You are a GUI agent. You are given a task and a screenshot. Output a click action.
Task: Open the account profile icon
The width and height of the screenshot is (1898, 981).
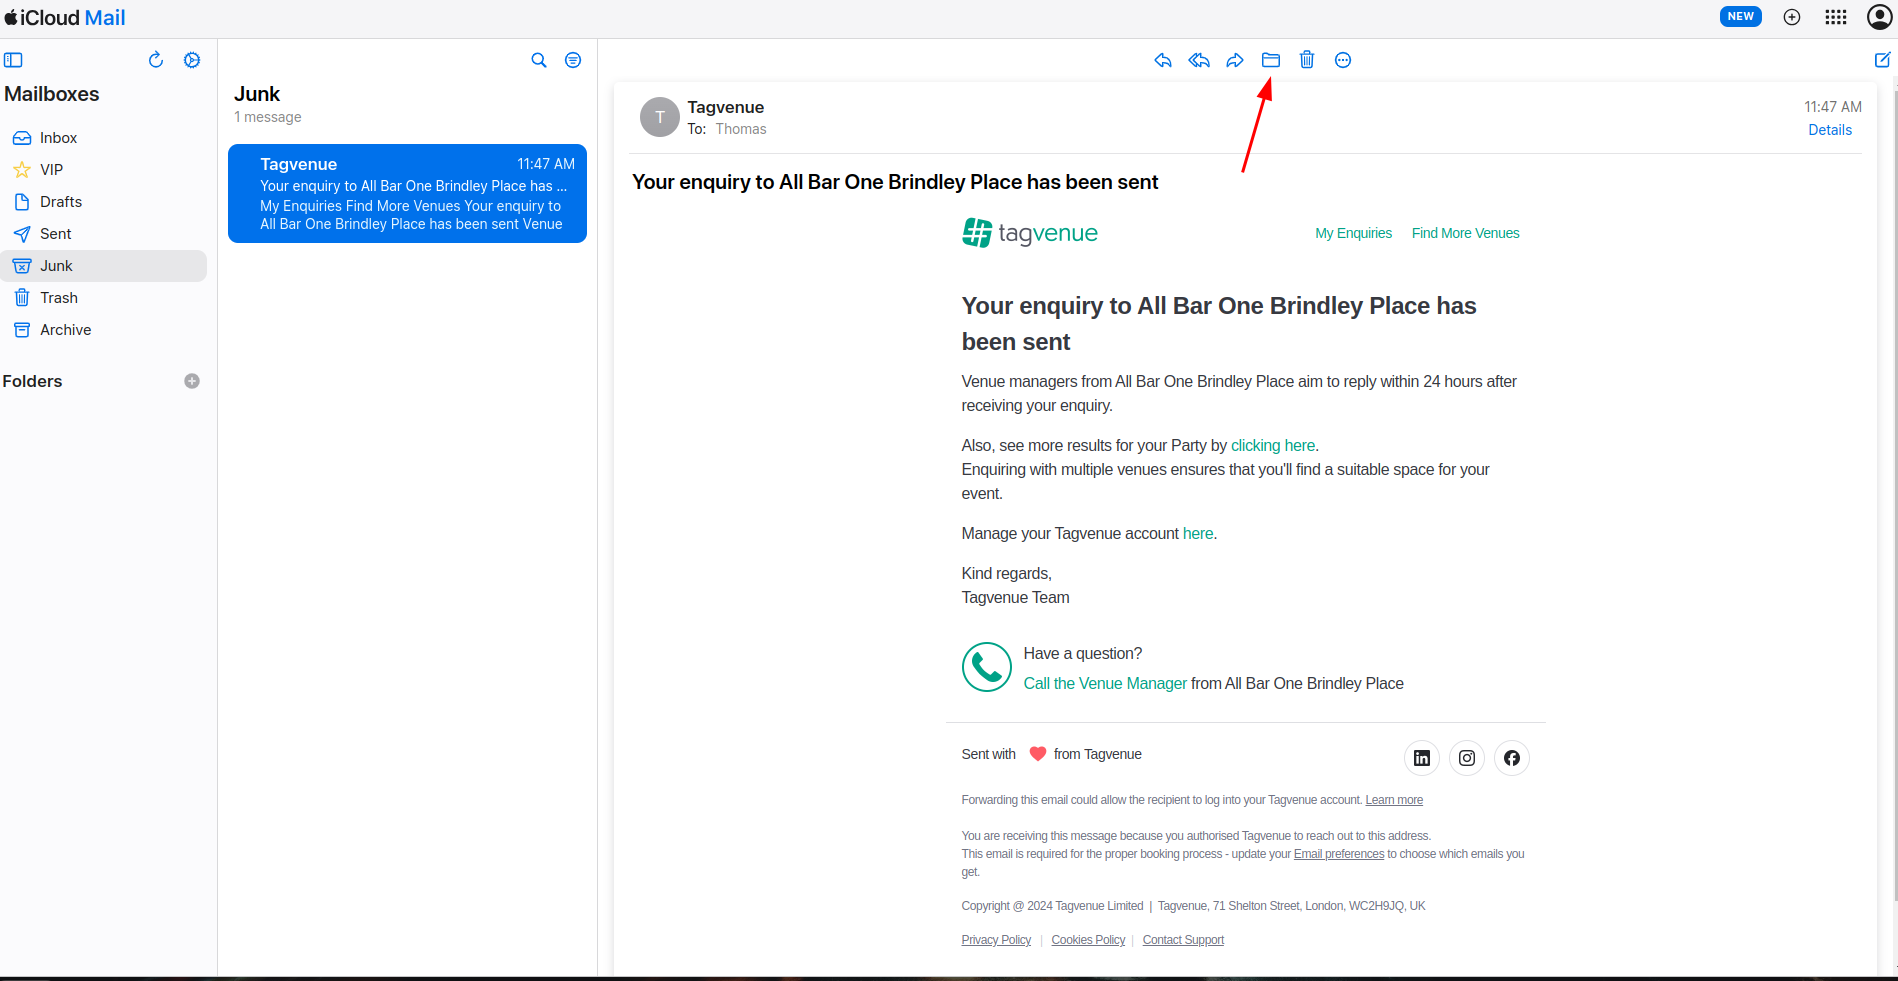[x=1880, y=17]
